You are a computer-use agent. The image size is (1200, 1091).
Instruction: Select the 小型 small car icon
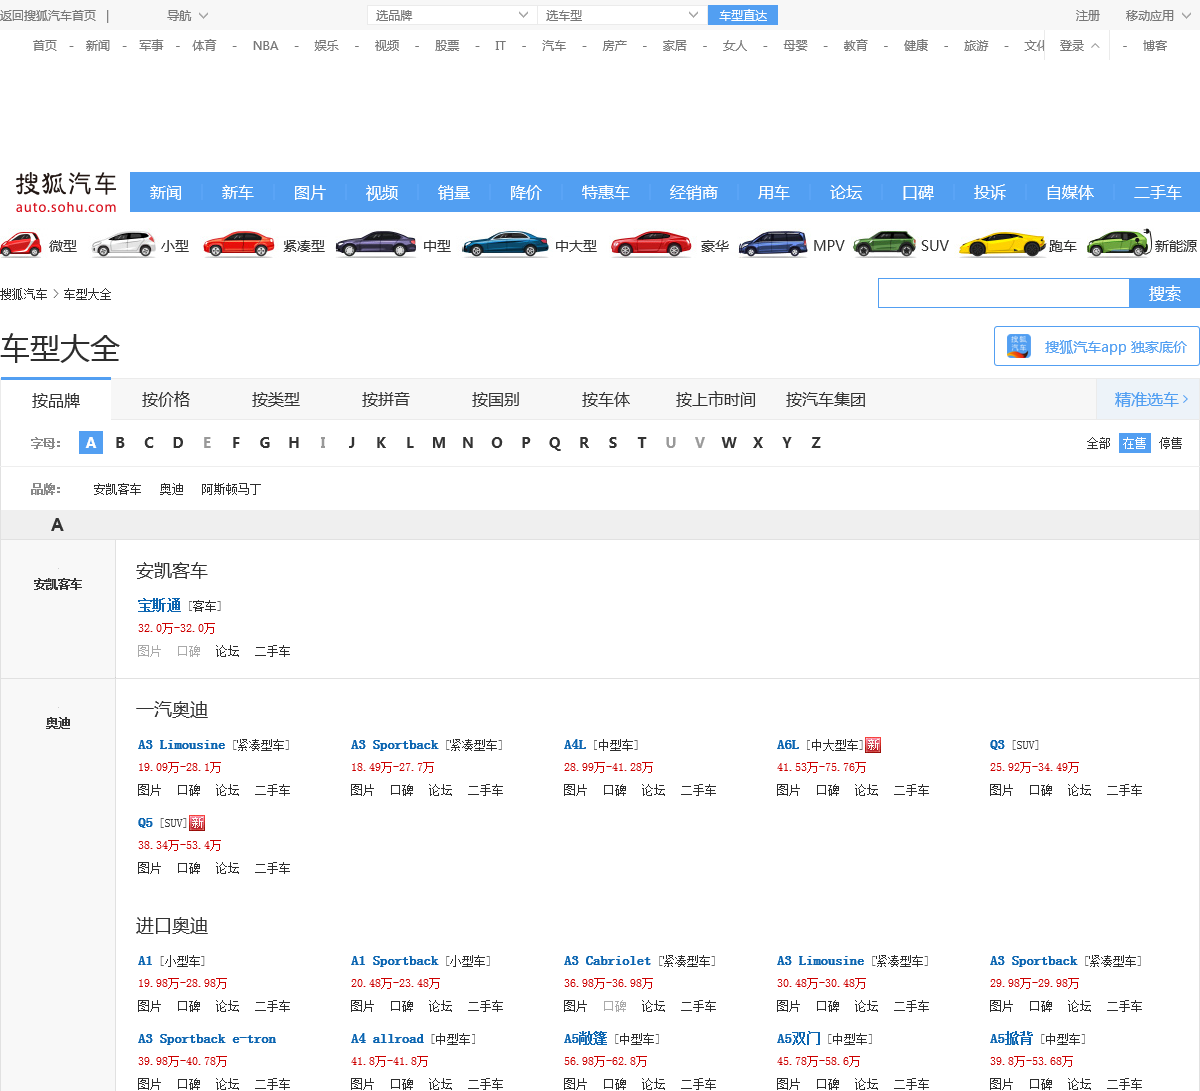pyautogui.click(x=123, y=244)
